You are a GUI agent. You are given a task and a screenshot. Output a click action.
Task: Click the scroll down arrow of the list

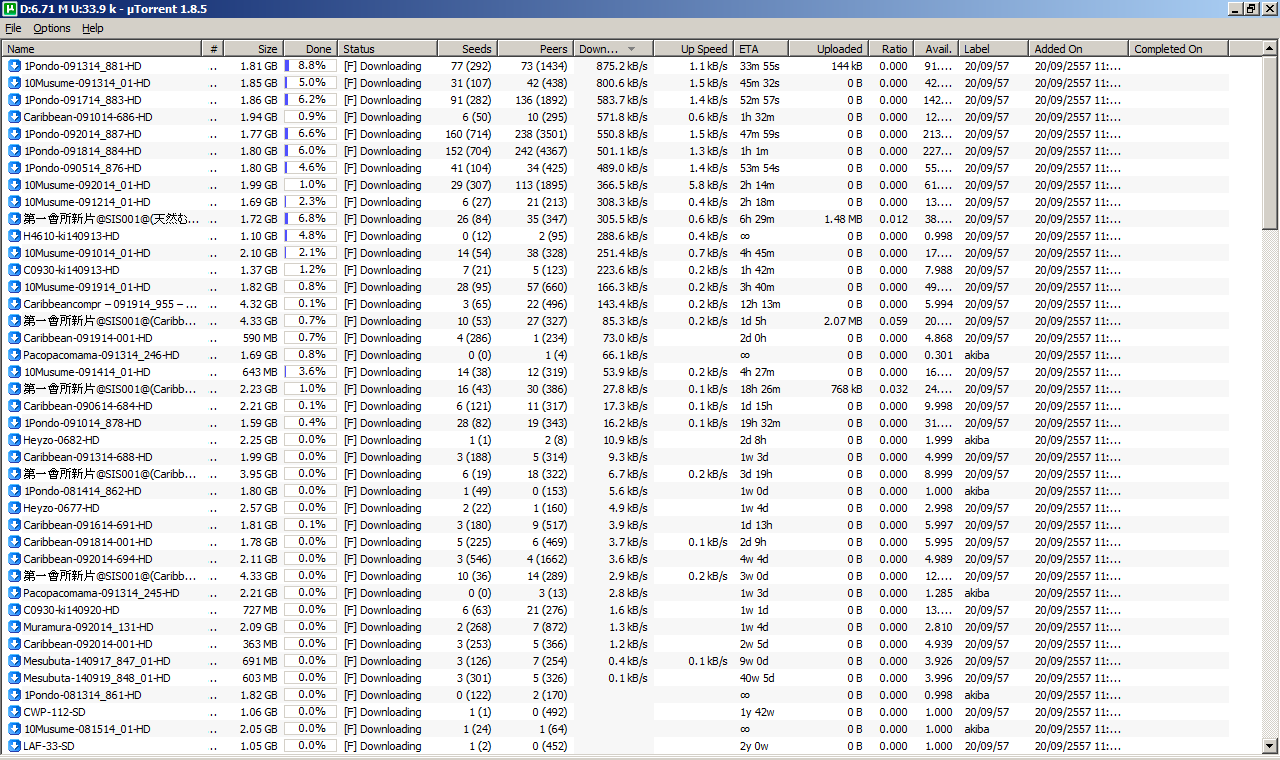[1270, 746]
